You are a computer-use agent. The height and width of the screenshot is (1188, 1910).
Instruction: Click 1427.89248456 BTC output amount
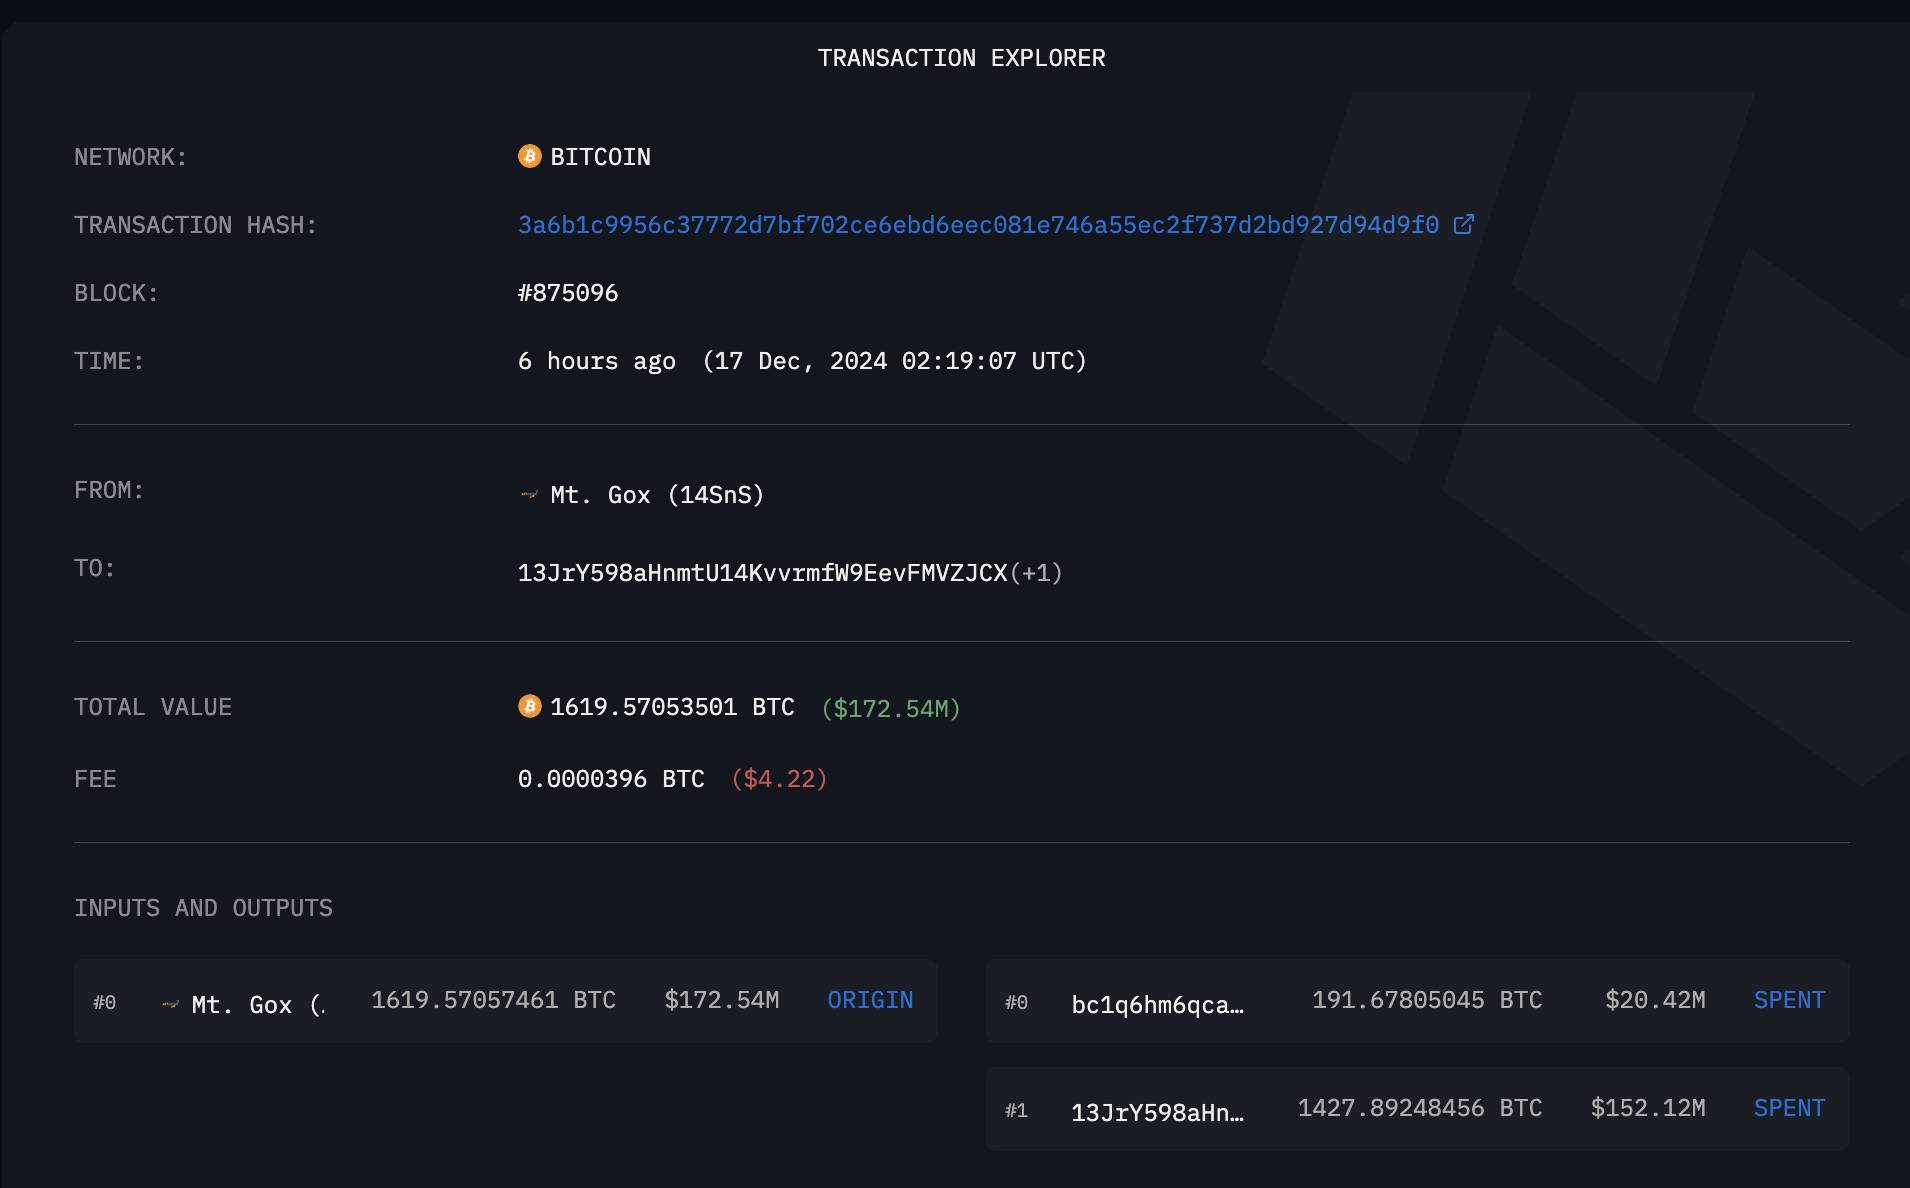tap(1418, 1108)
